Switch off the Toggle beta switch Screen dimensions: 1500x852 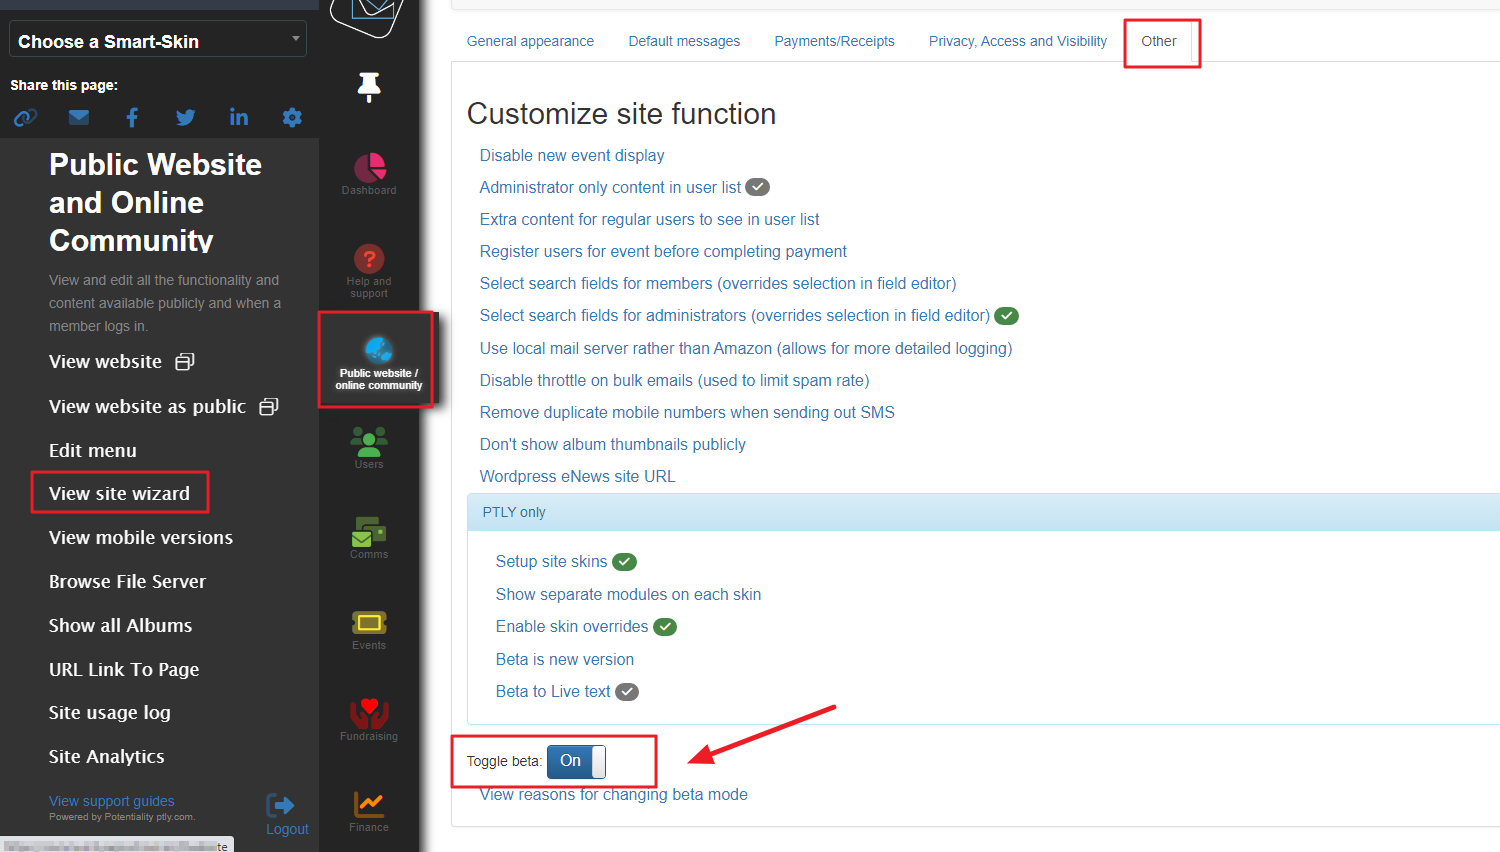click(576, 762)
